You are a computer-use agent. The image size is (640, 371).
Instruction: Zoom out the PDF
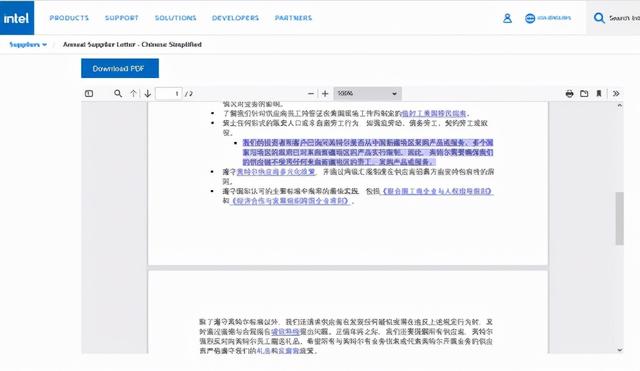(x=311, y=93)
